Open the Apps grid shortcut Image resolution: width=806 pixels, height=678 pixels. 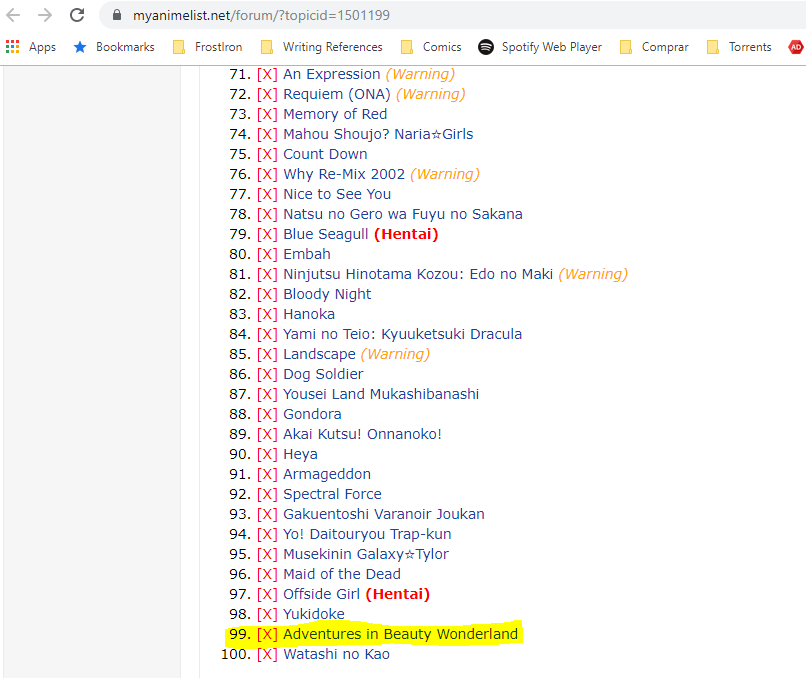click(x=31, y=47)
